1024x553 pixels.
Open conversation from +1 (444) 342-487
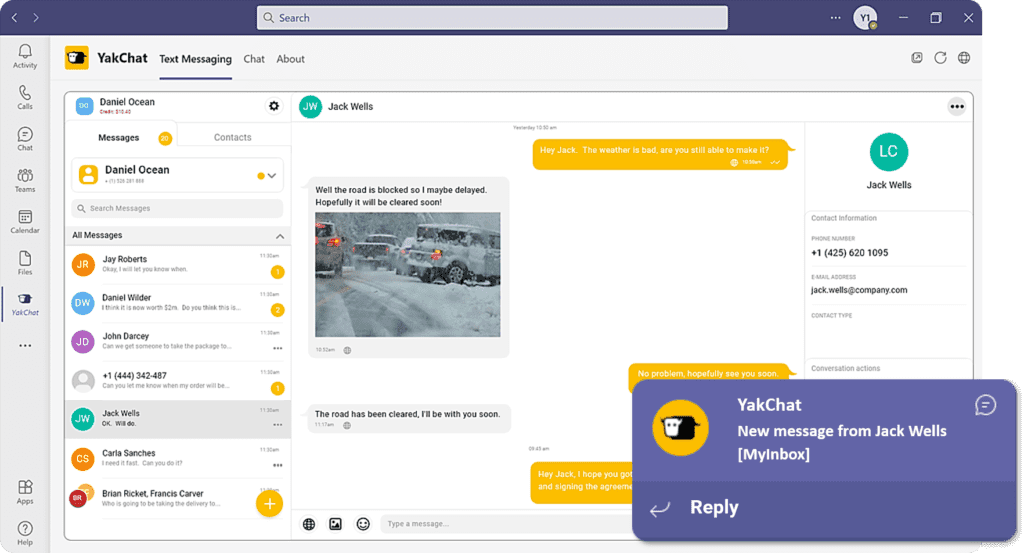(178, 381)
